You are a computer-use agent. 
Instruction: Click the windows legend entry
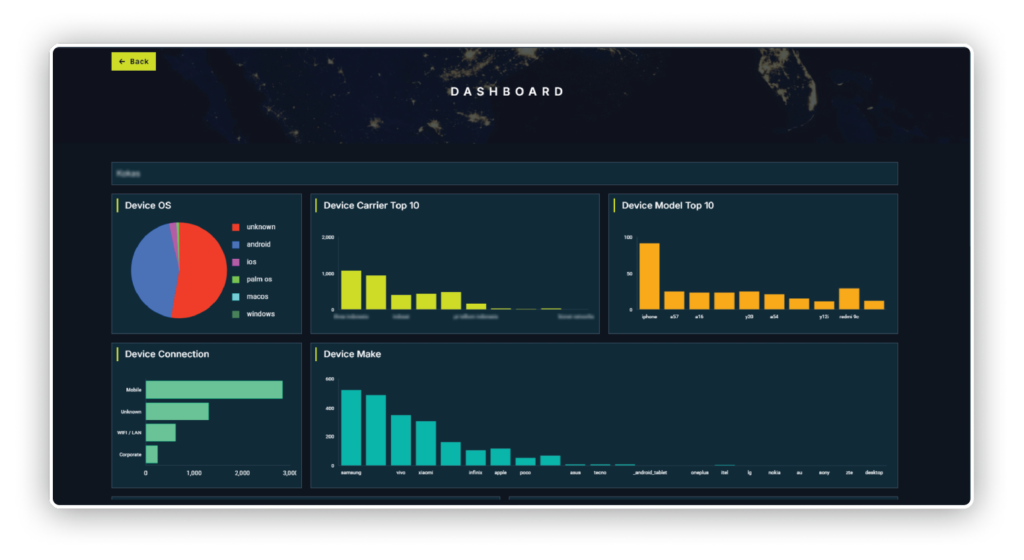coord(260,314)
